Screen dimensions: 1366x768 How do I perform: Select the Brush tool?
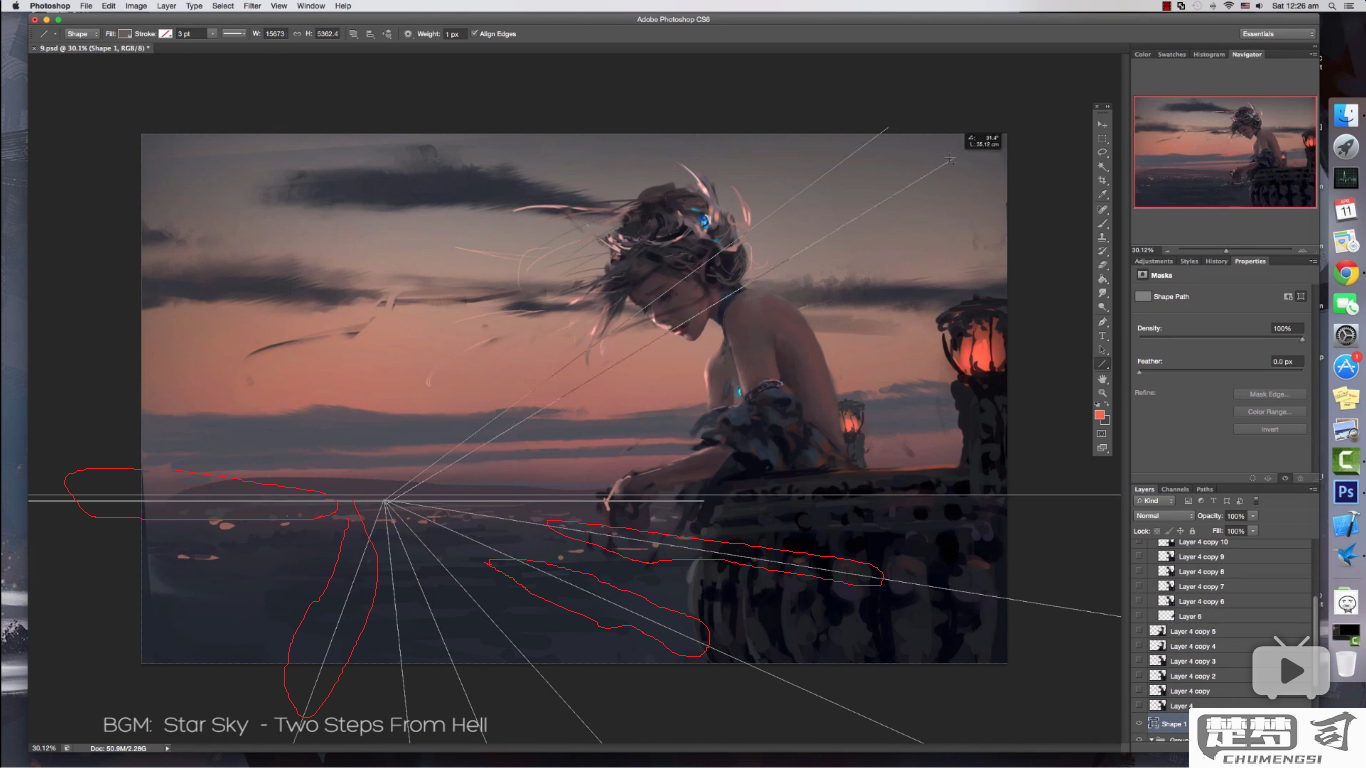1103,224
